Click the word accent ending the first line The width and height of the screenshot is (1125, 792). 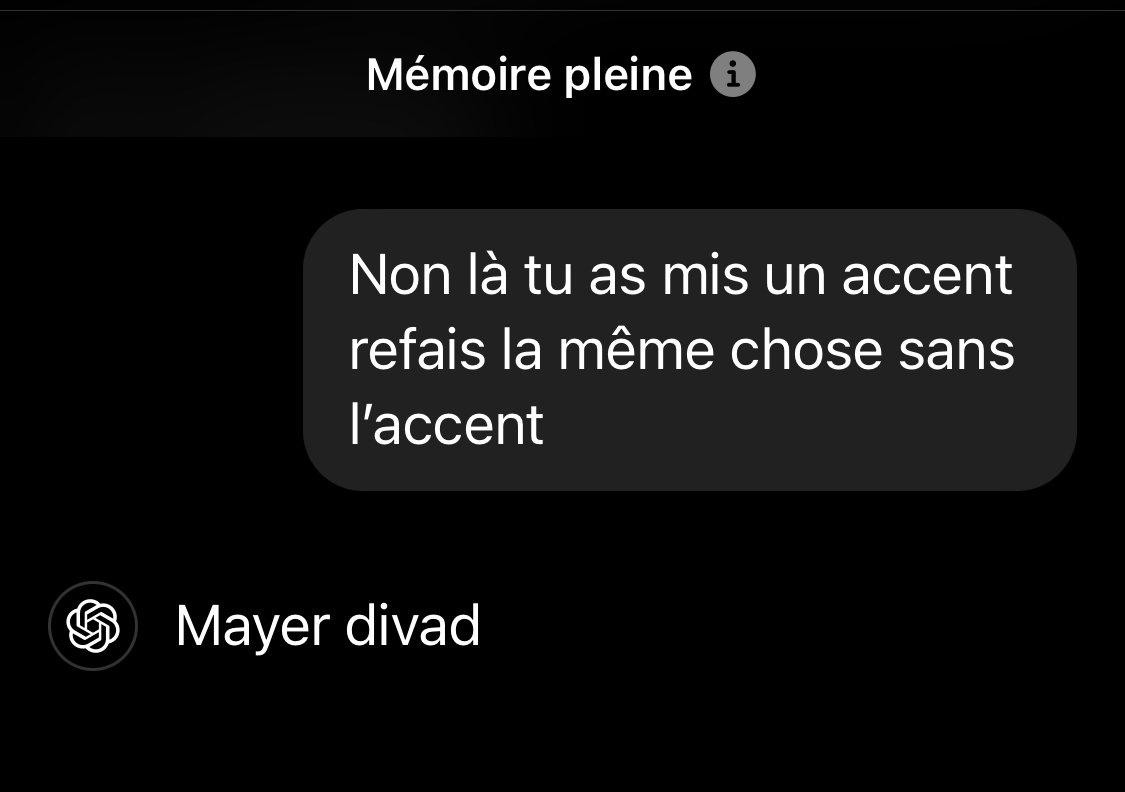927,275
